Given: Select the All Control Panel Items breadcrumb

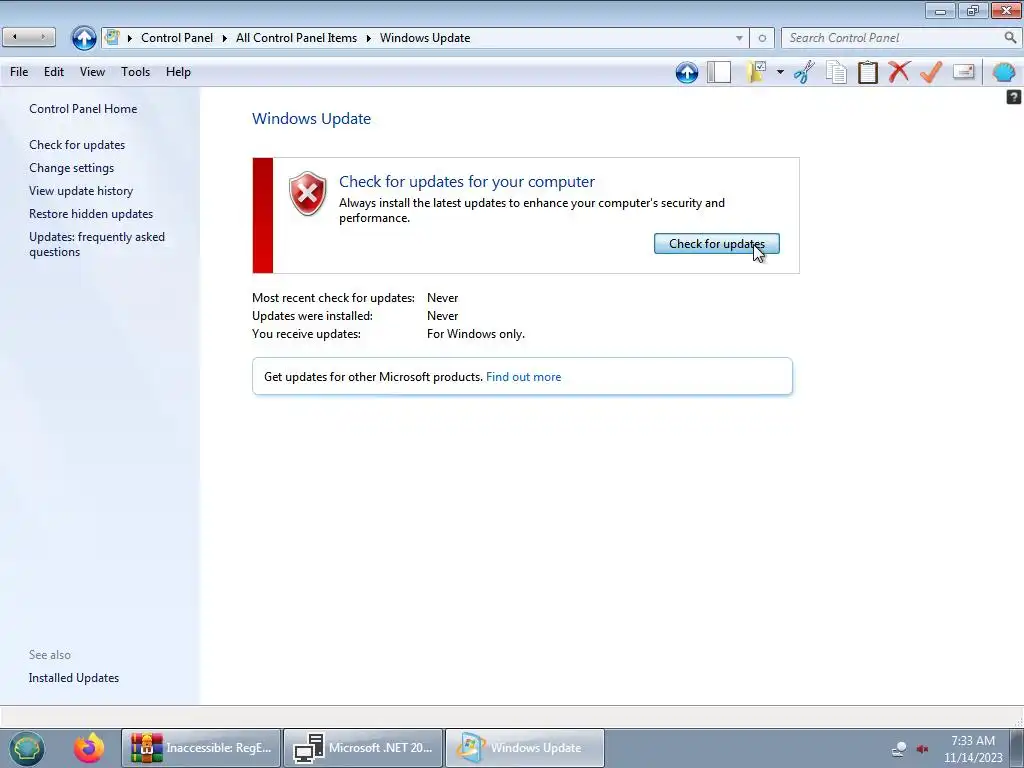Looking at the screenshot, I should coord(296,38).
